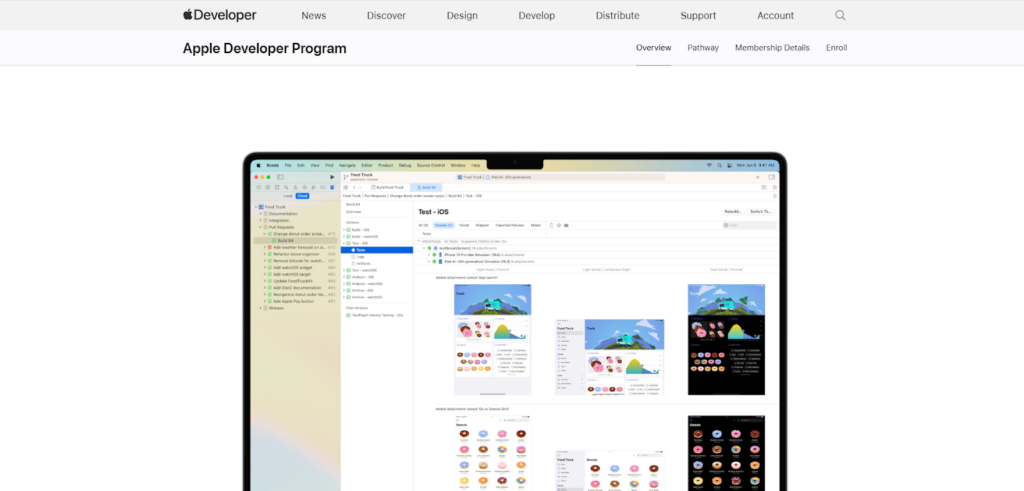Click the Apple menu in the Xcode screenshot
The image size is (1024, 491).
coord(259,165)
